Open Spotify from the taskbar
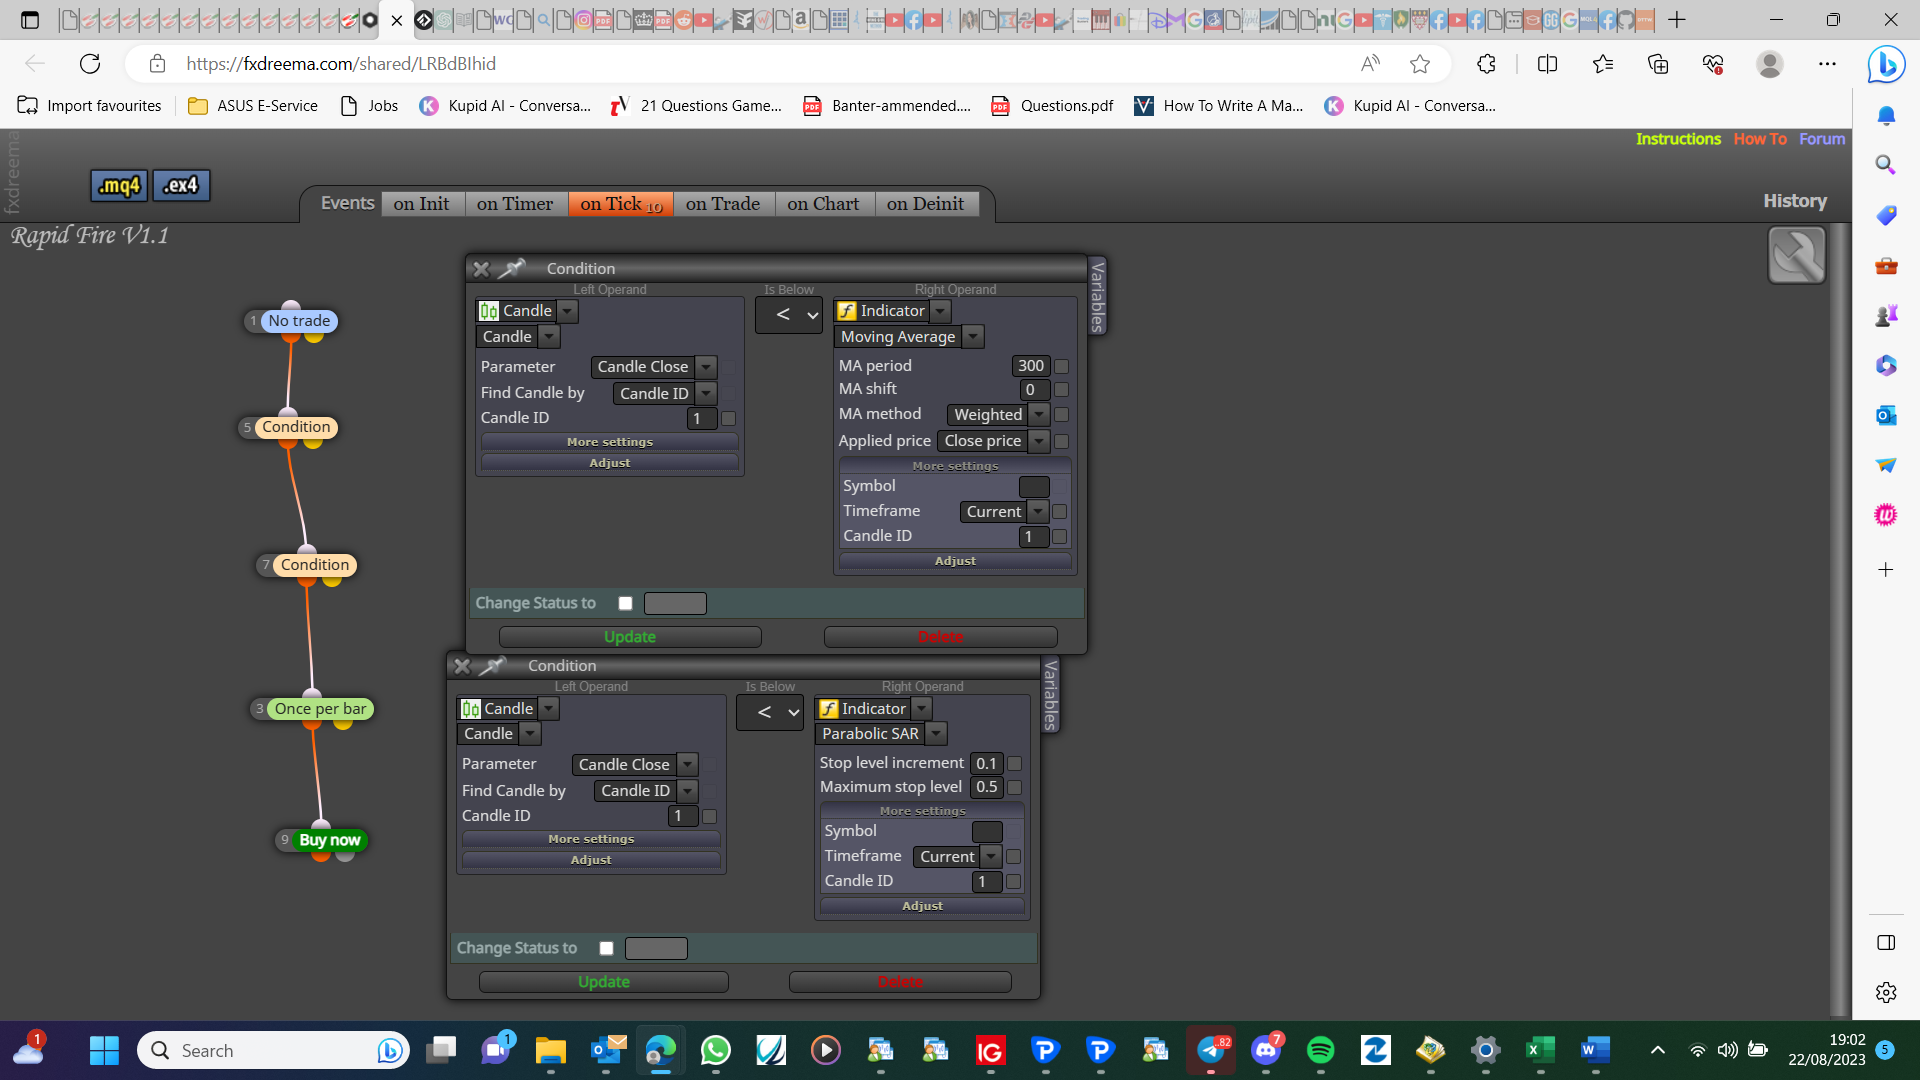This screenshot has height=1080, width=1920. pyautogui.click(x=1321, y=1050)
